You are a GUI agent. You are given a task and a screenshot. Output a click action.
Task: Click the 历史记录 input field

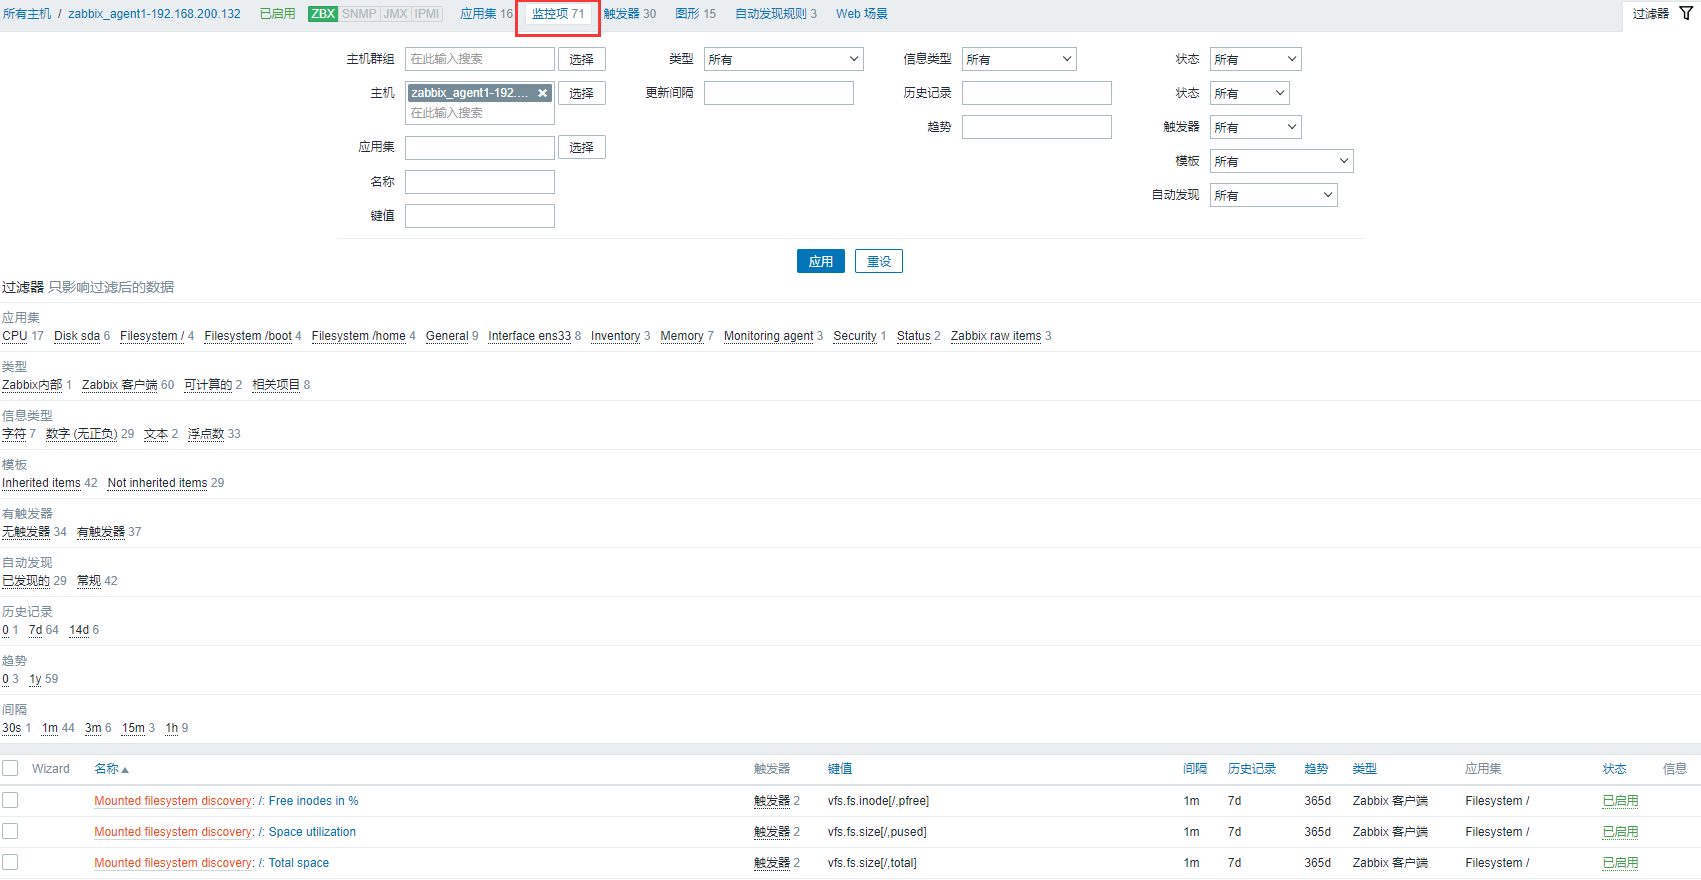click(x=1037, y=93)
